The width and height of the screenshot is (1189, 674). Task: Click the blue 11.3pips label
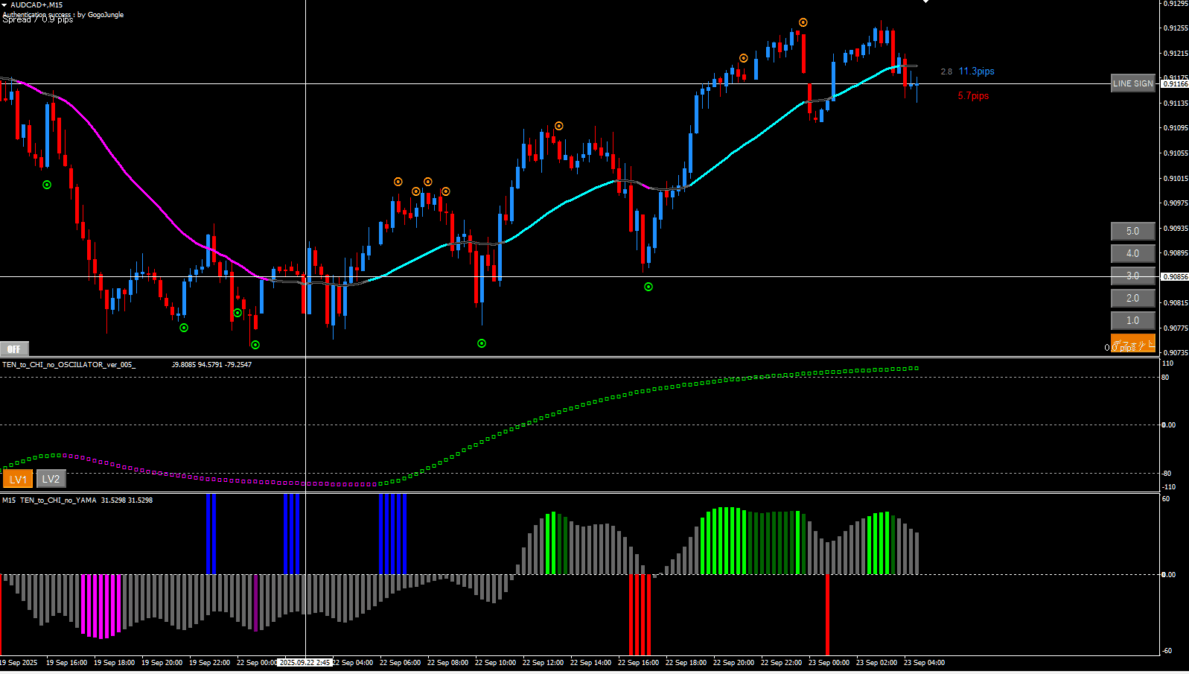click(x=976, y=72)
